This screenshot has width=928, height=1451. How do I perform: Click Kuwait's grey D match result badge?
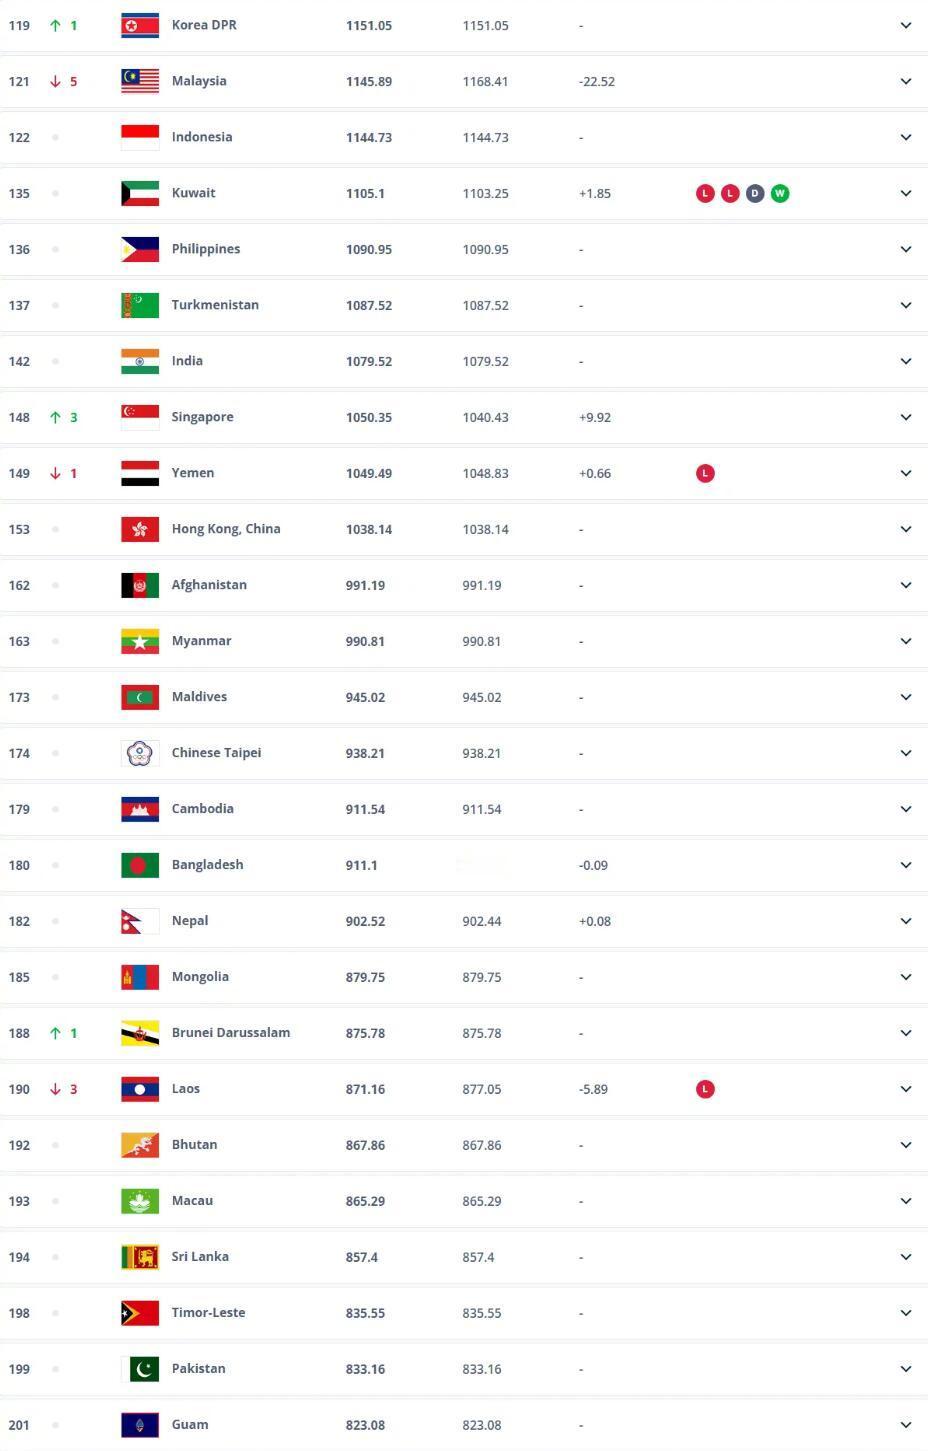click(x=755, y=193)
